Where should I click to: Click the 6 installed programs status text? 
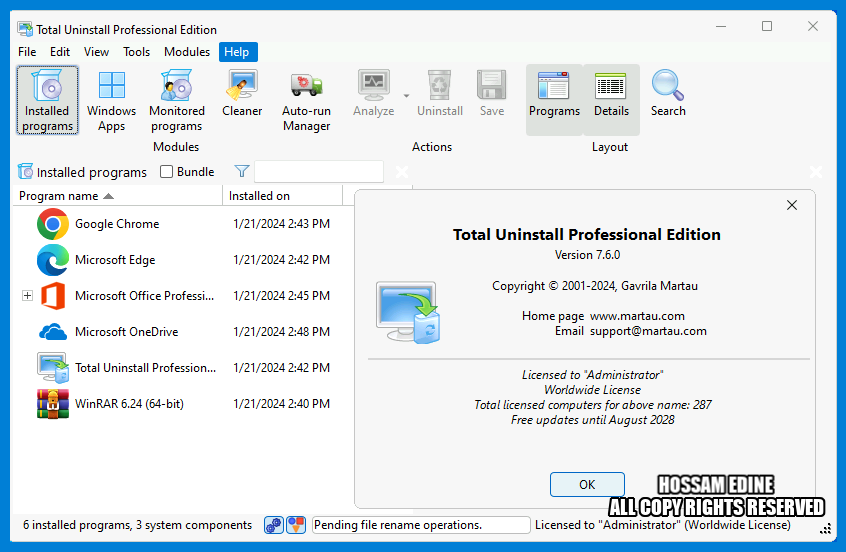pyautogui.click(x=138, y=524)
